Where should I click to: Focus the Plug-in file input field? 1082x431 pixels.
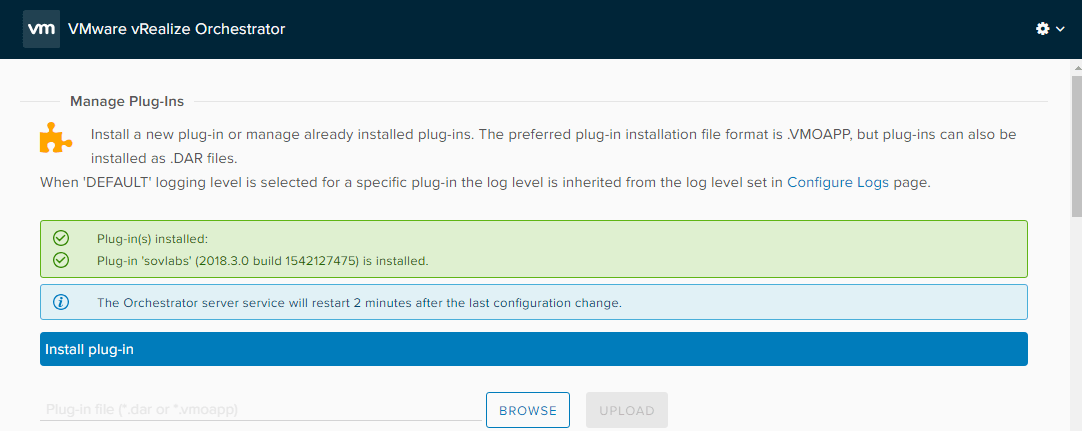[260, 410]
